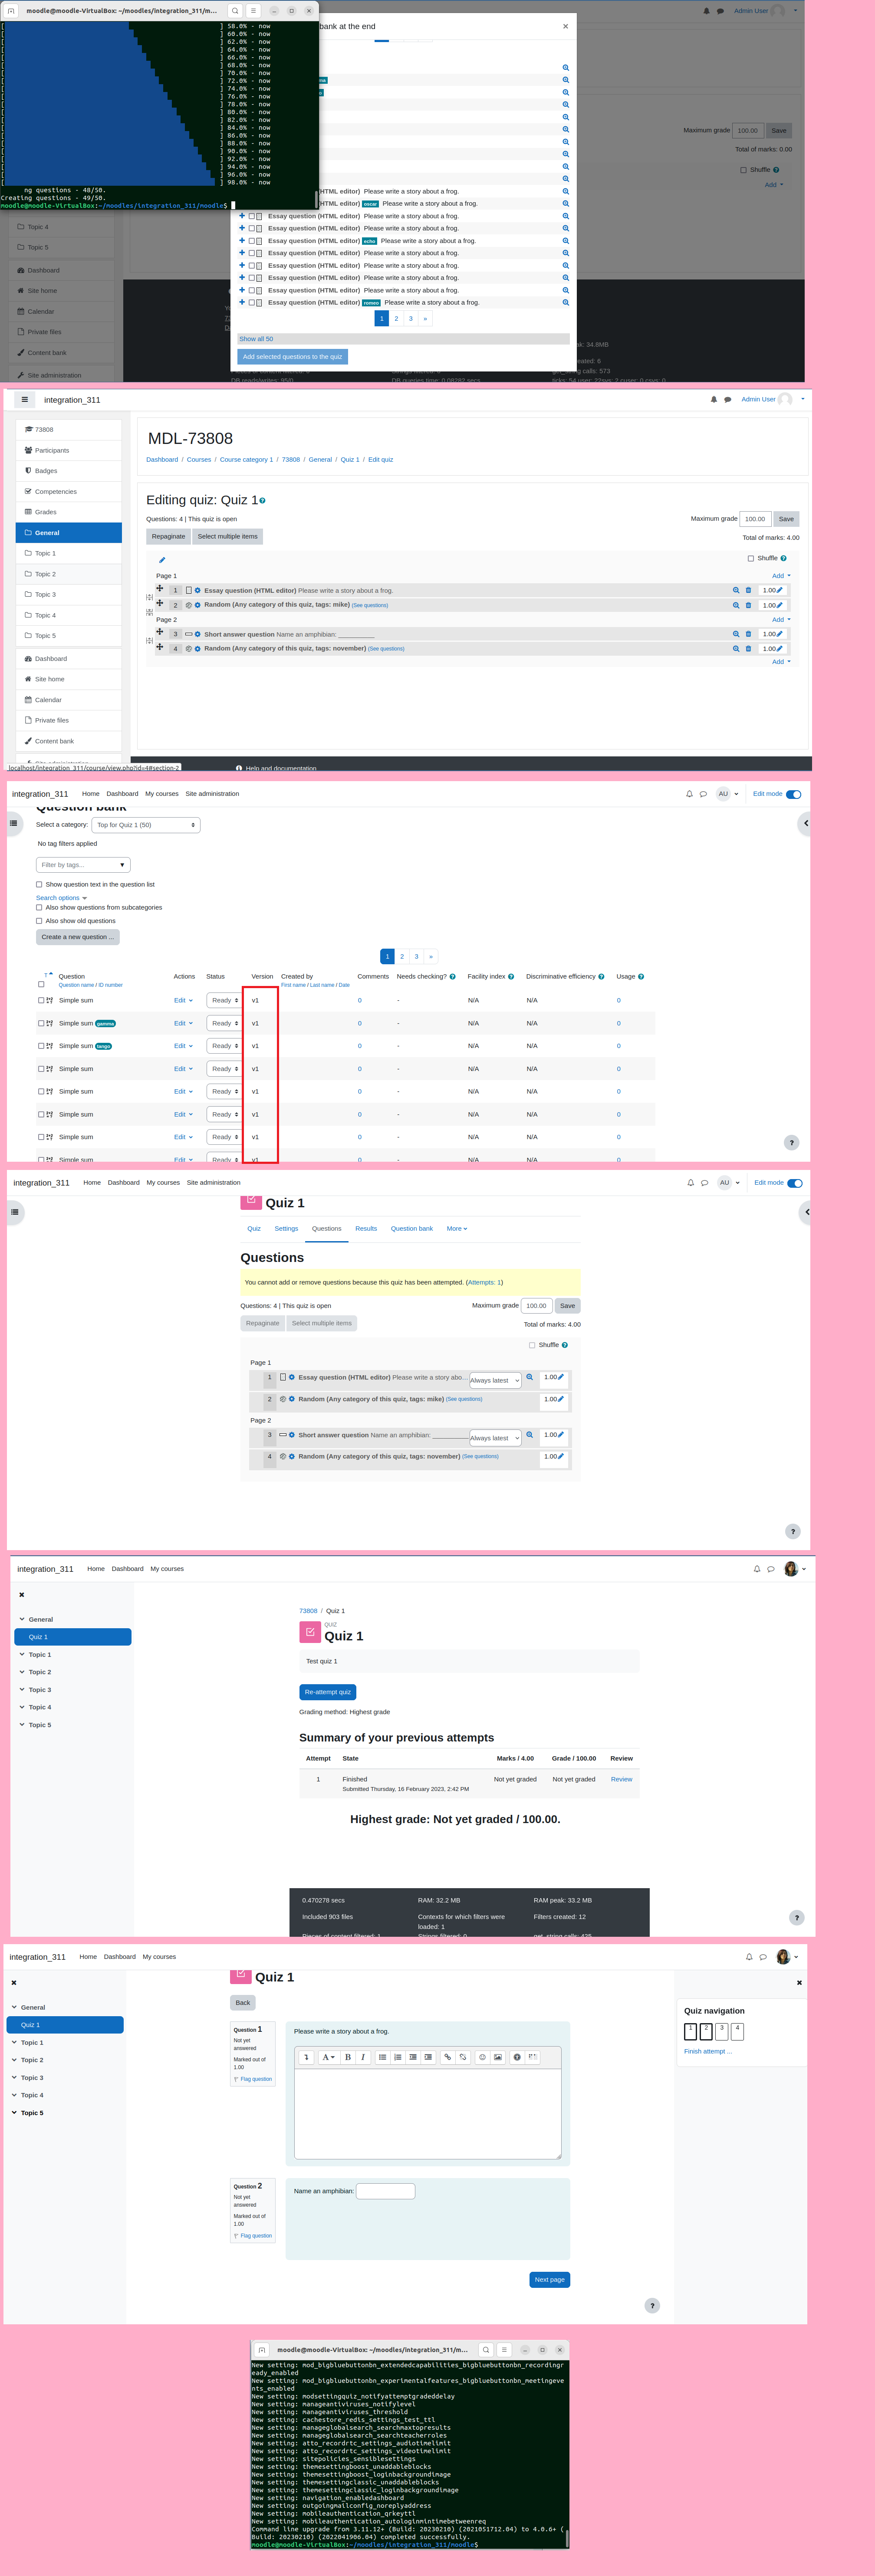
Task: Click Bold in the essay editor toolbar
Action: pos(348,2057)
